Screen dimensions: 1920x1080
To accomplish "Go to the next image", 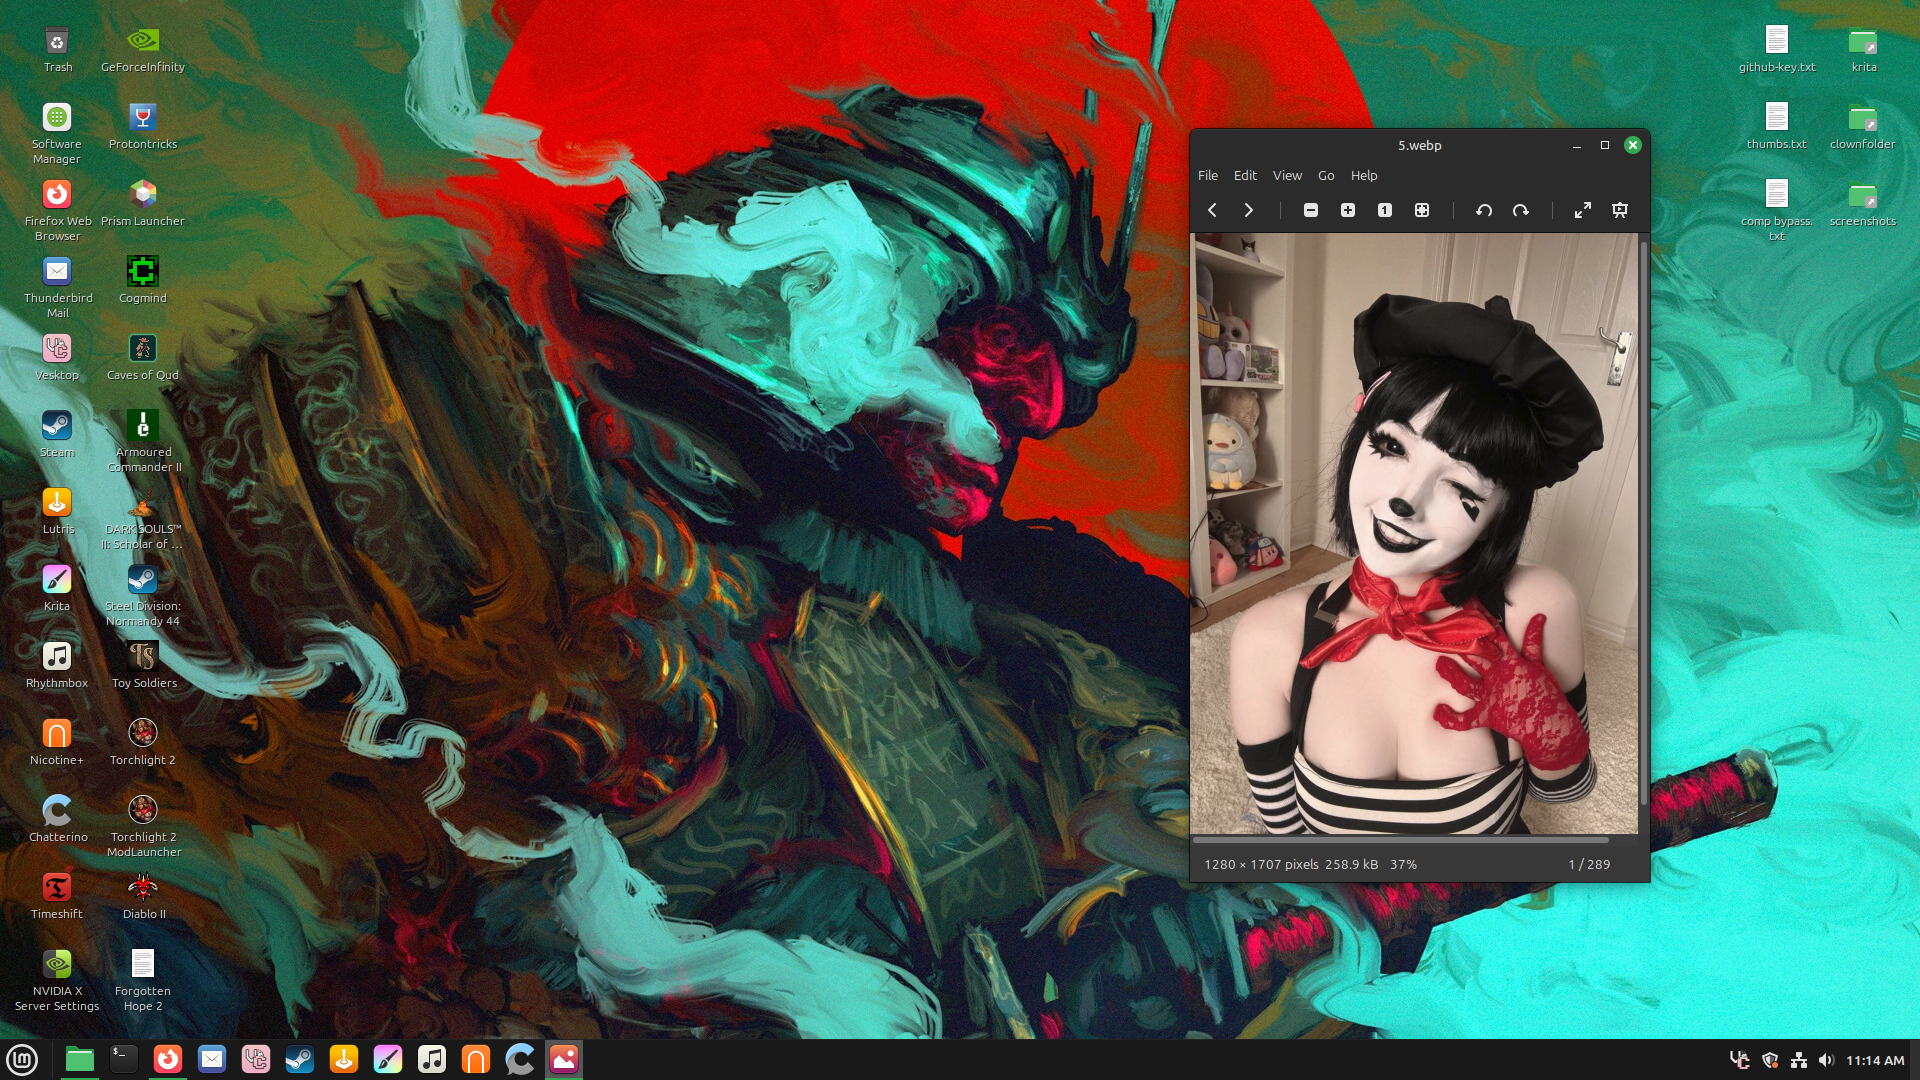I will click(1248, 210).
